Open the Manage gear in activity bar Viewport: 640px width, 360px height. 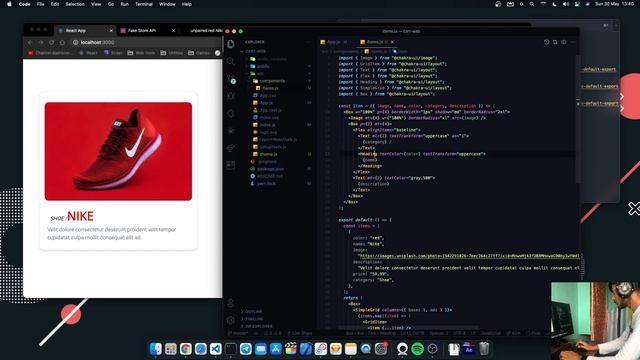tap(231, 321)
